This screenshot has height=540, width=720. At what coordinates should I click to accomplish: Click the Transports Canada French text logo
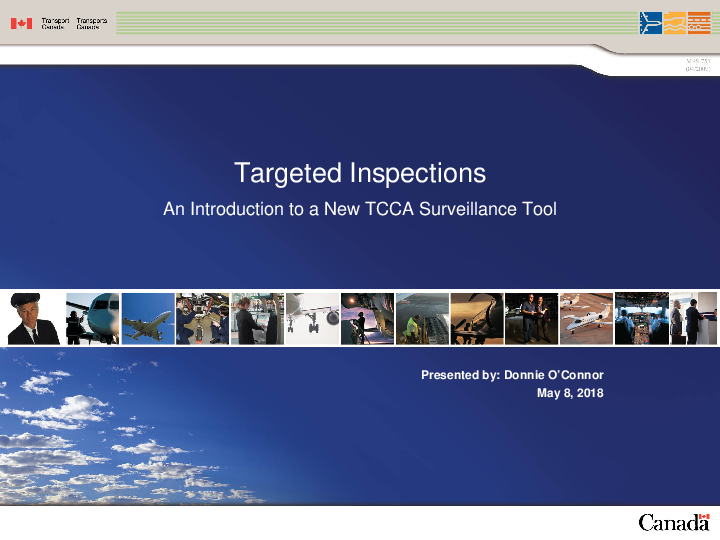click(91, 23)
